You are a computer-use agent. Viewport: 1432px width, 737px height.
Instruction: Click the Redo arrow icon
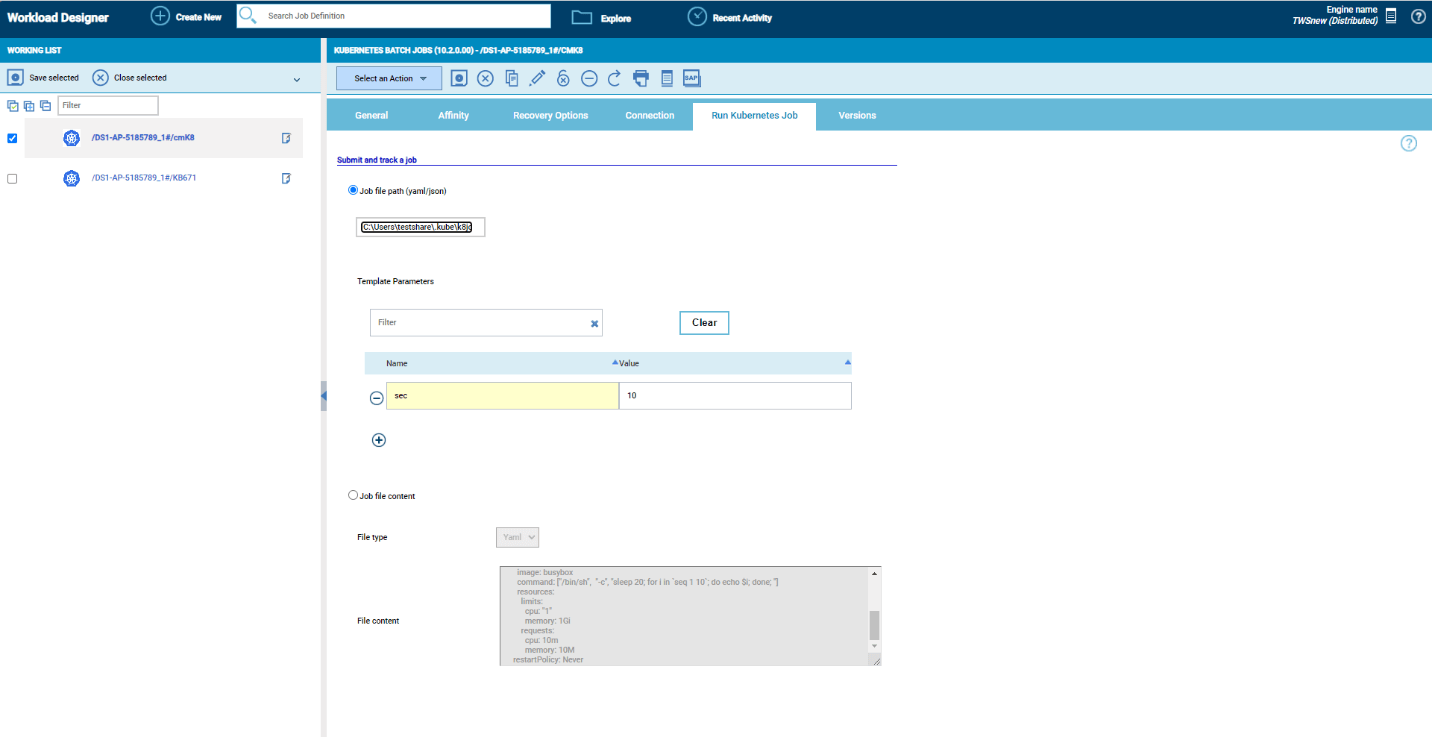tap(614, 77)
